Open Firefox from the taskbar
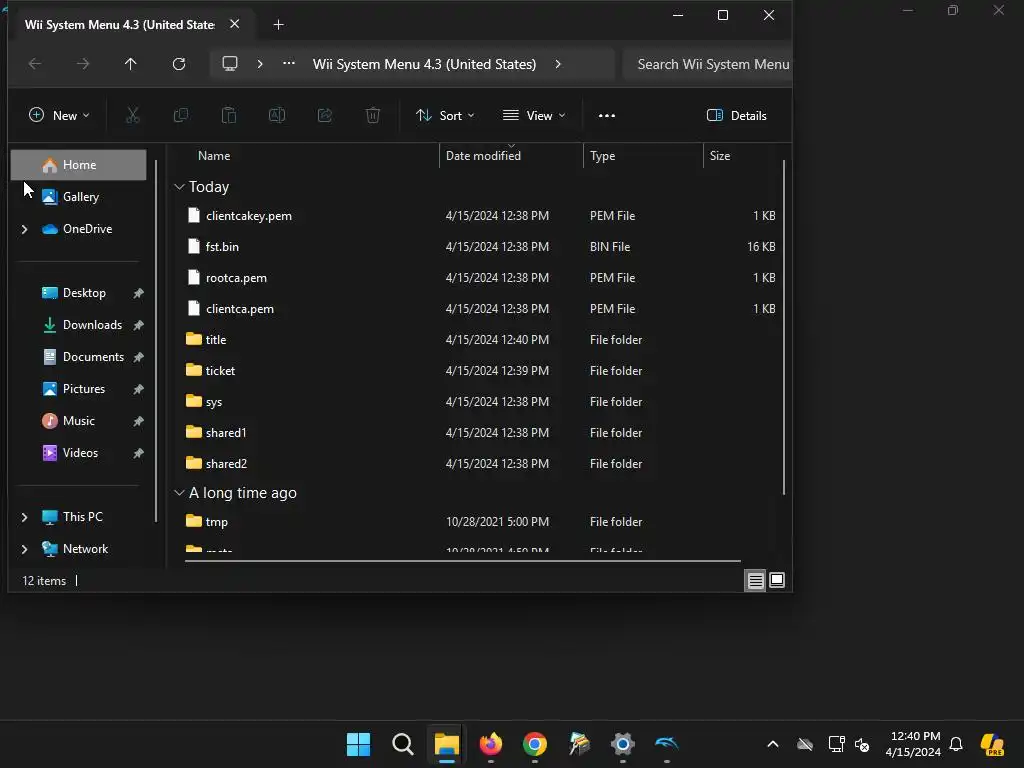This screenshot has width=1024, height=768. (490, 744)
